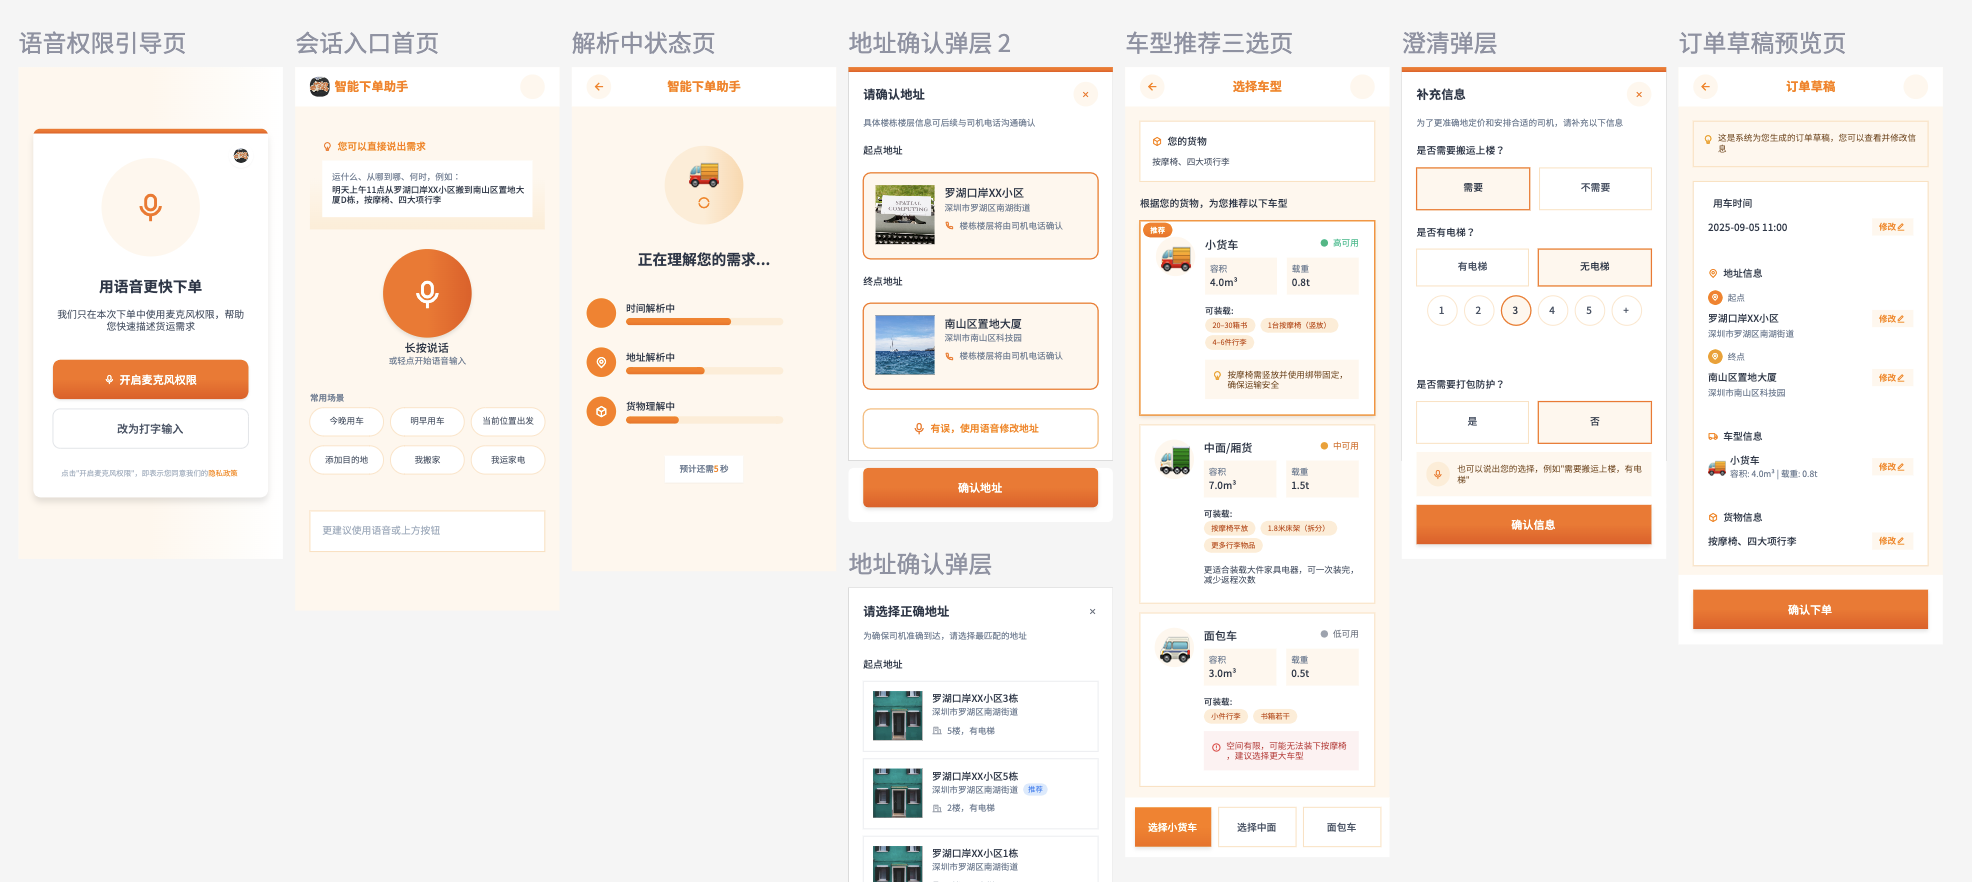1972x882 pixels.
Task: Pick the 今晚用车 quick scenario chip
Action: [347, 421]
